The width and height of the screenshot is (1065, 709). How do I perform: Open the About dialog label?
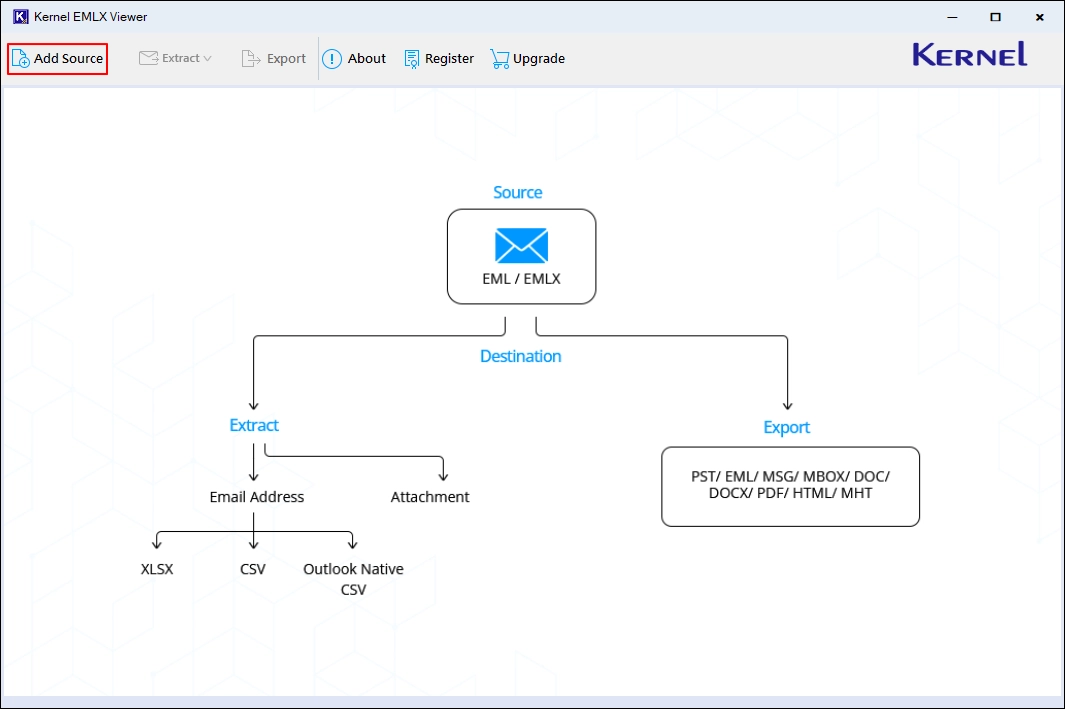367,58
